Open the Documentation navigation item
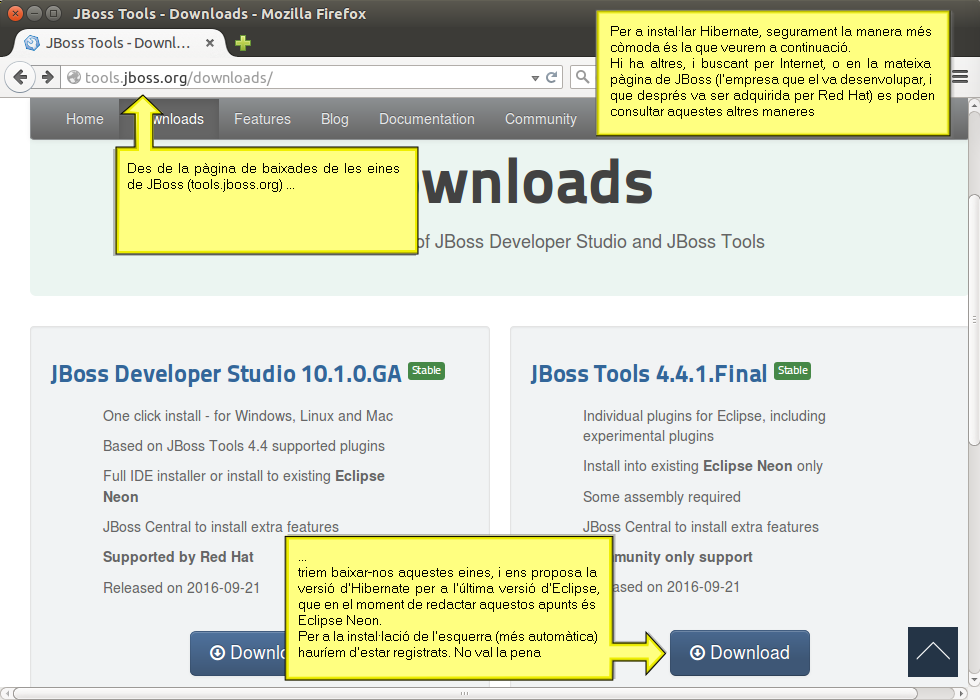This screenshot has width=980, height=700. coord(427,119)
